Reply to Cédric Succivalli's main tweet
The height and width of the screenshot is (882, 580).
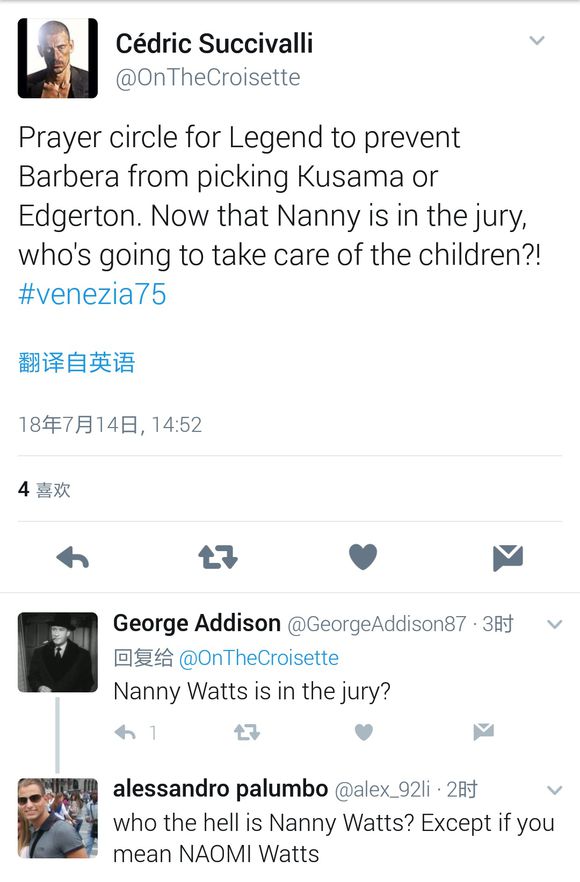click(x=73, y=557)
